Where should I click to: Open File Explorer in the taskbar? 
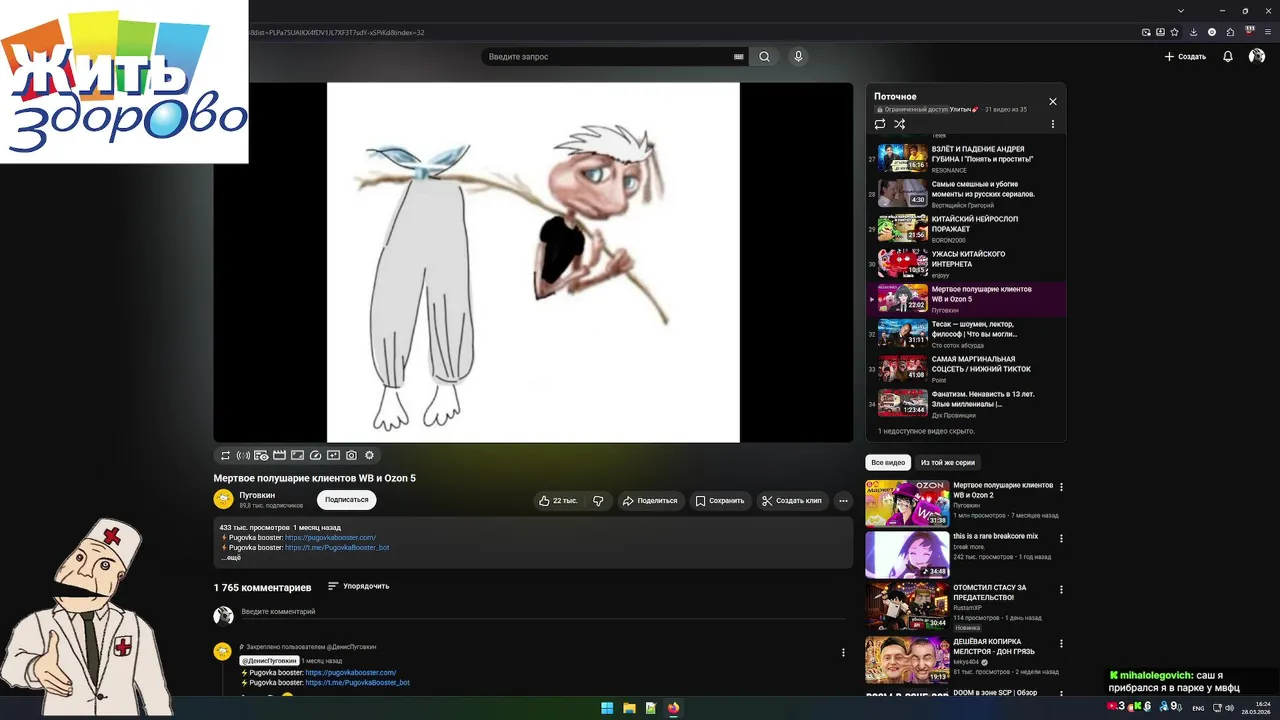(x=629, y=708)
